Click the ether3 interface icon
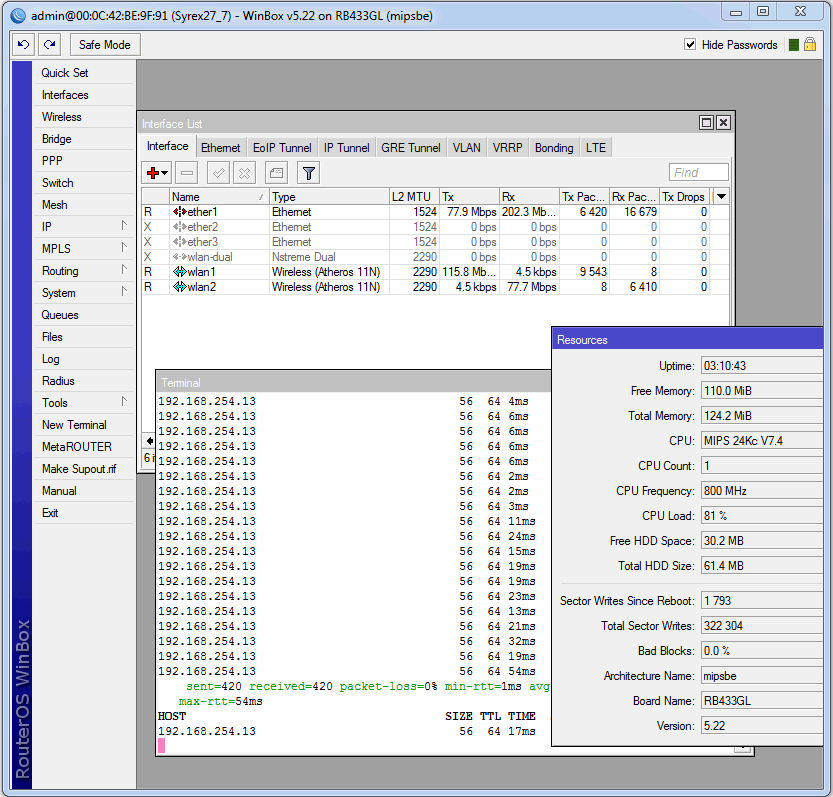Screen dimensions: 833x797 pos(180,242)
